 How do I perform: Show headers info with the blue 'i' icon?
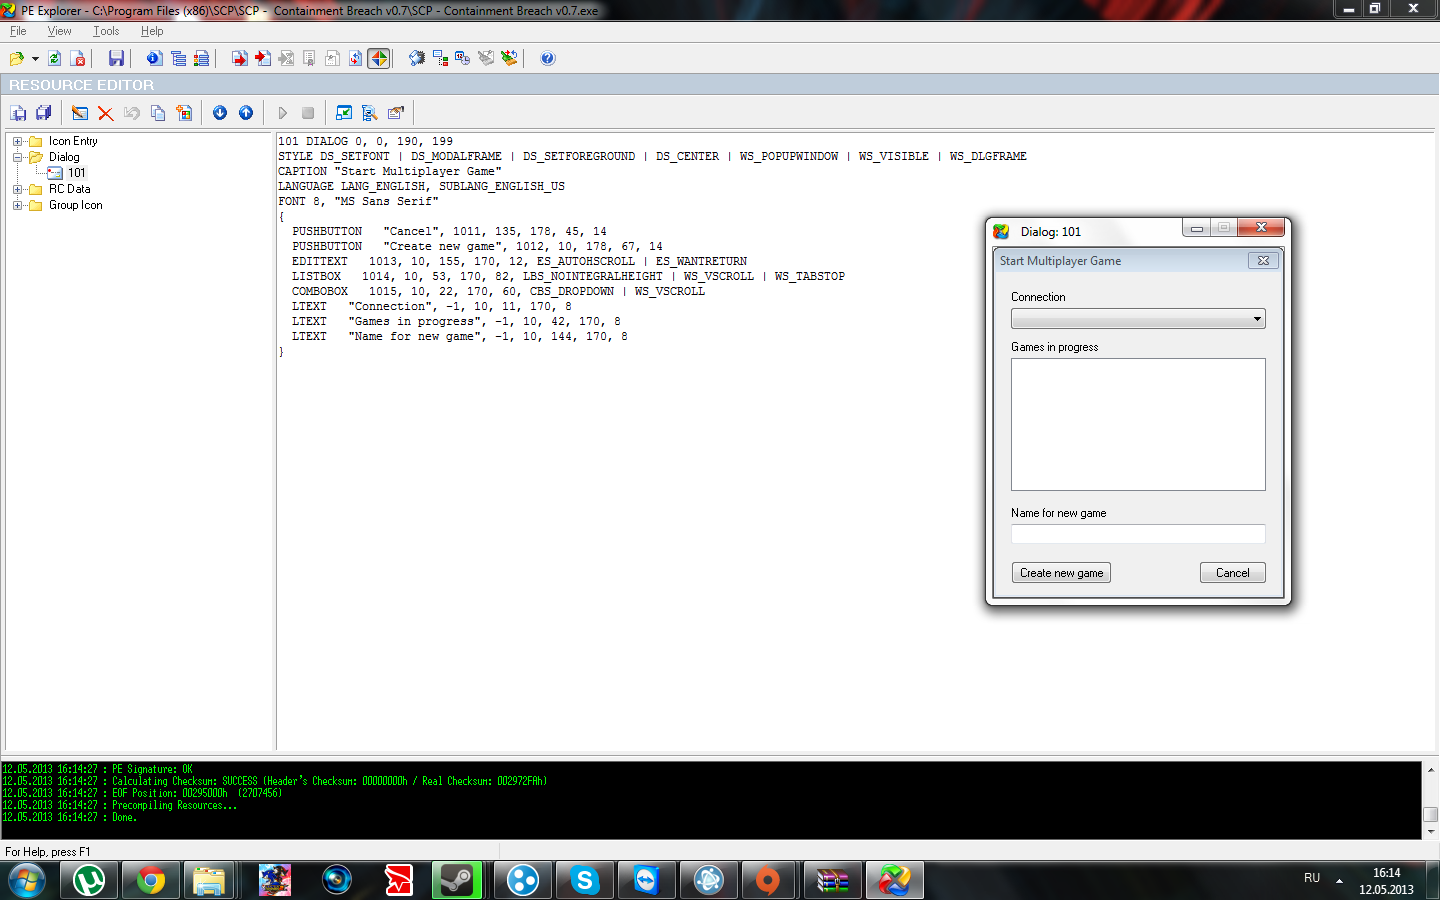[x=154, y=59]
